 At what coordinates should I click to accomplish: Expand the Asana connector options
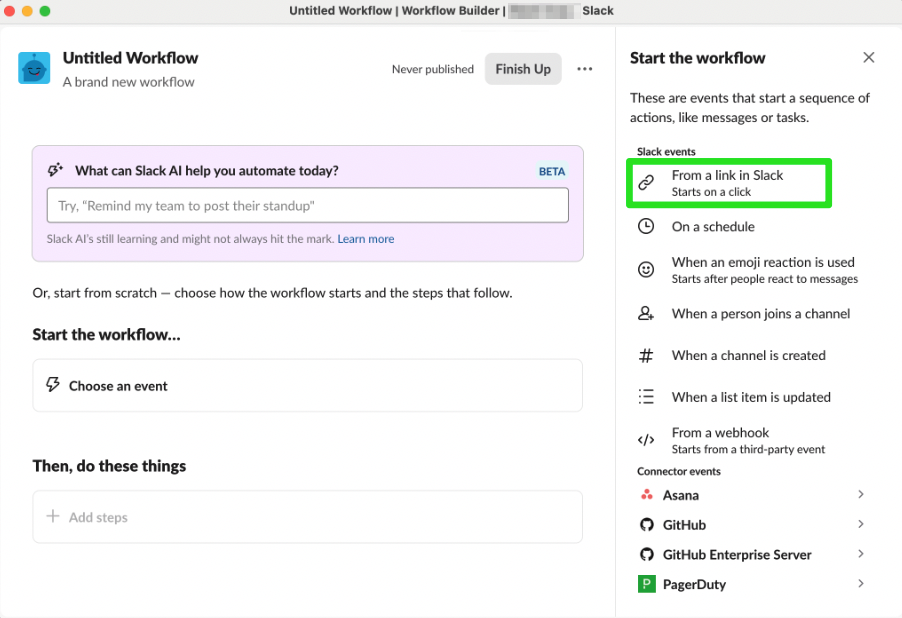(861, 494)
